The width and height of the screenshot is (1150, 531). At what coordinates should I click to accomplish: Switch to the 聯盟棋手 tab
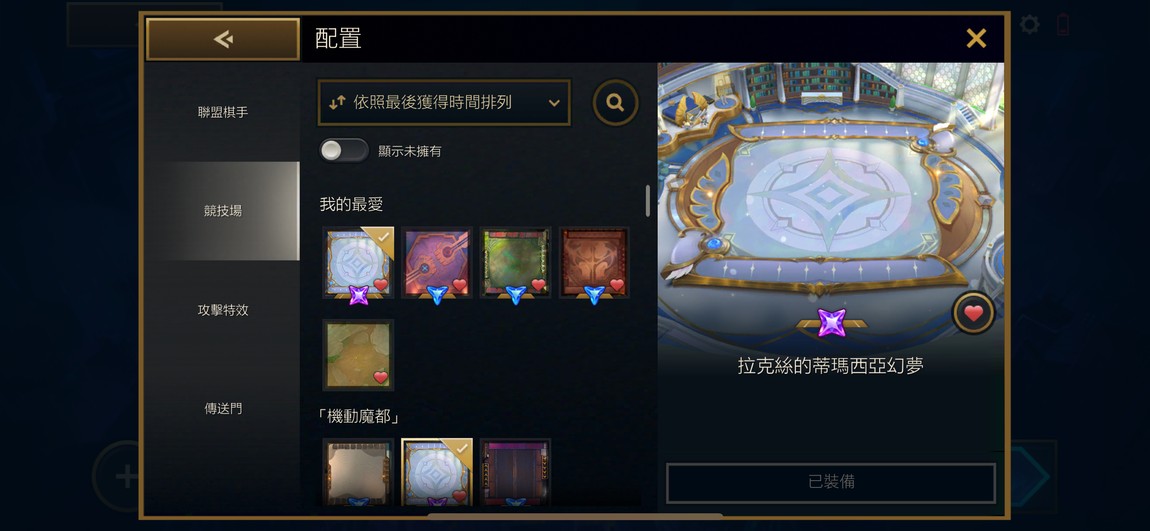point(223,112)
